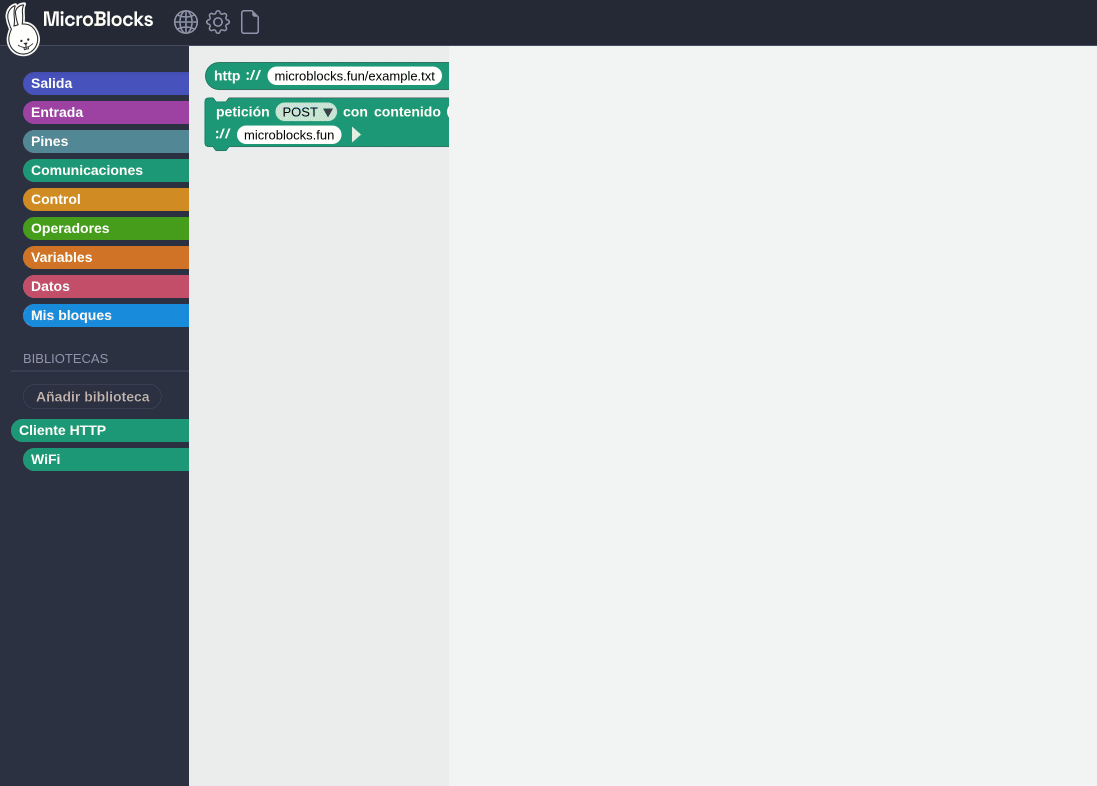The height and width of the screenshot is (786, 1097).
Task: Select the Mis bloques category
Action: tap(106, 316)
